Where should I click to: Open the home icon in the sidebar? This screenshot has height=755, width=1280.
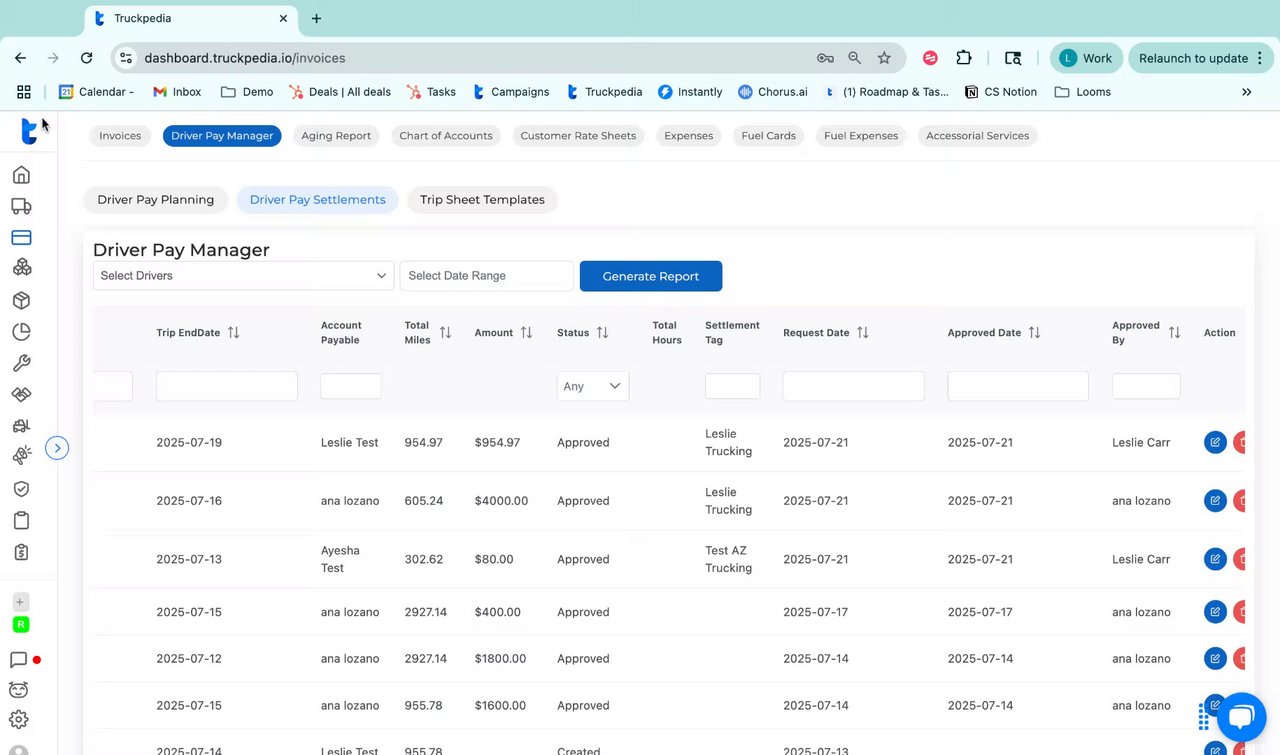(x=21, y=175)
